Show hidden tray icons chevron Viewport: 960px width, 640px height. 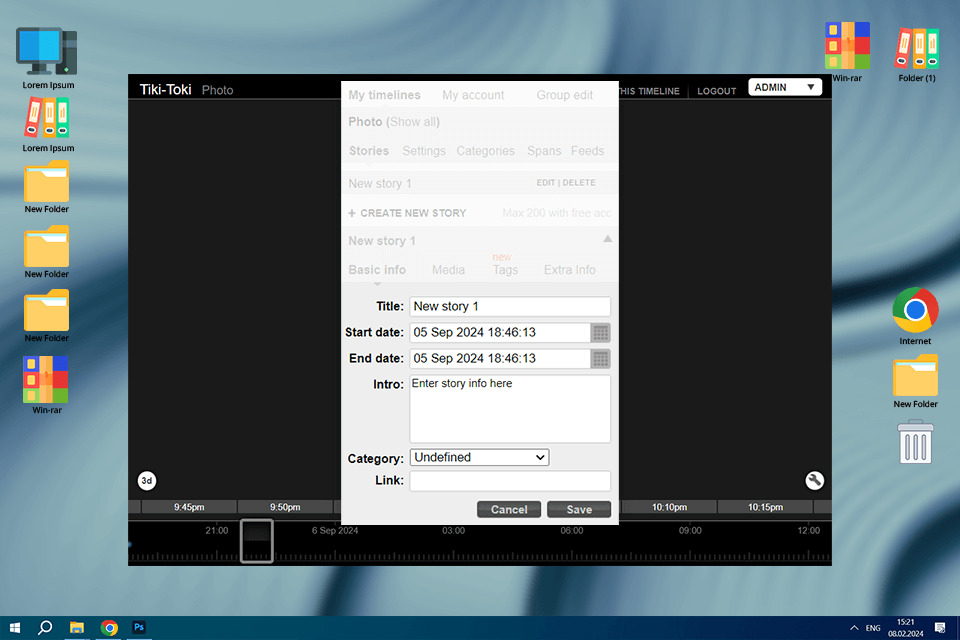(854, 628)
